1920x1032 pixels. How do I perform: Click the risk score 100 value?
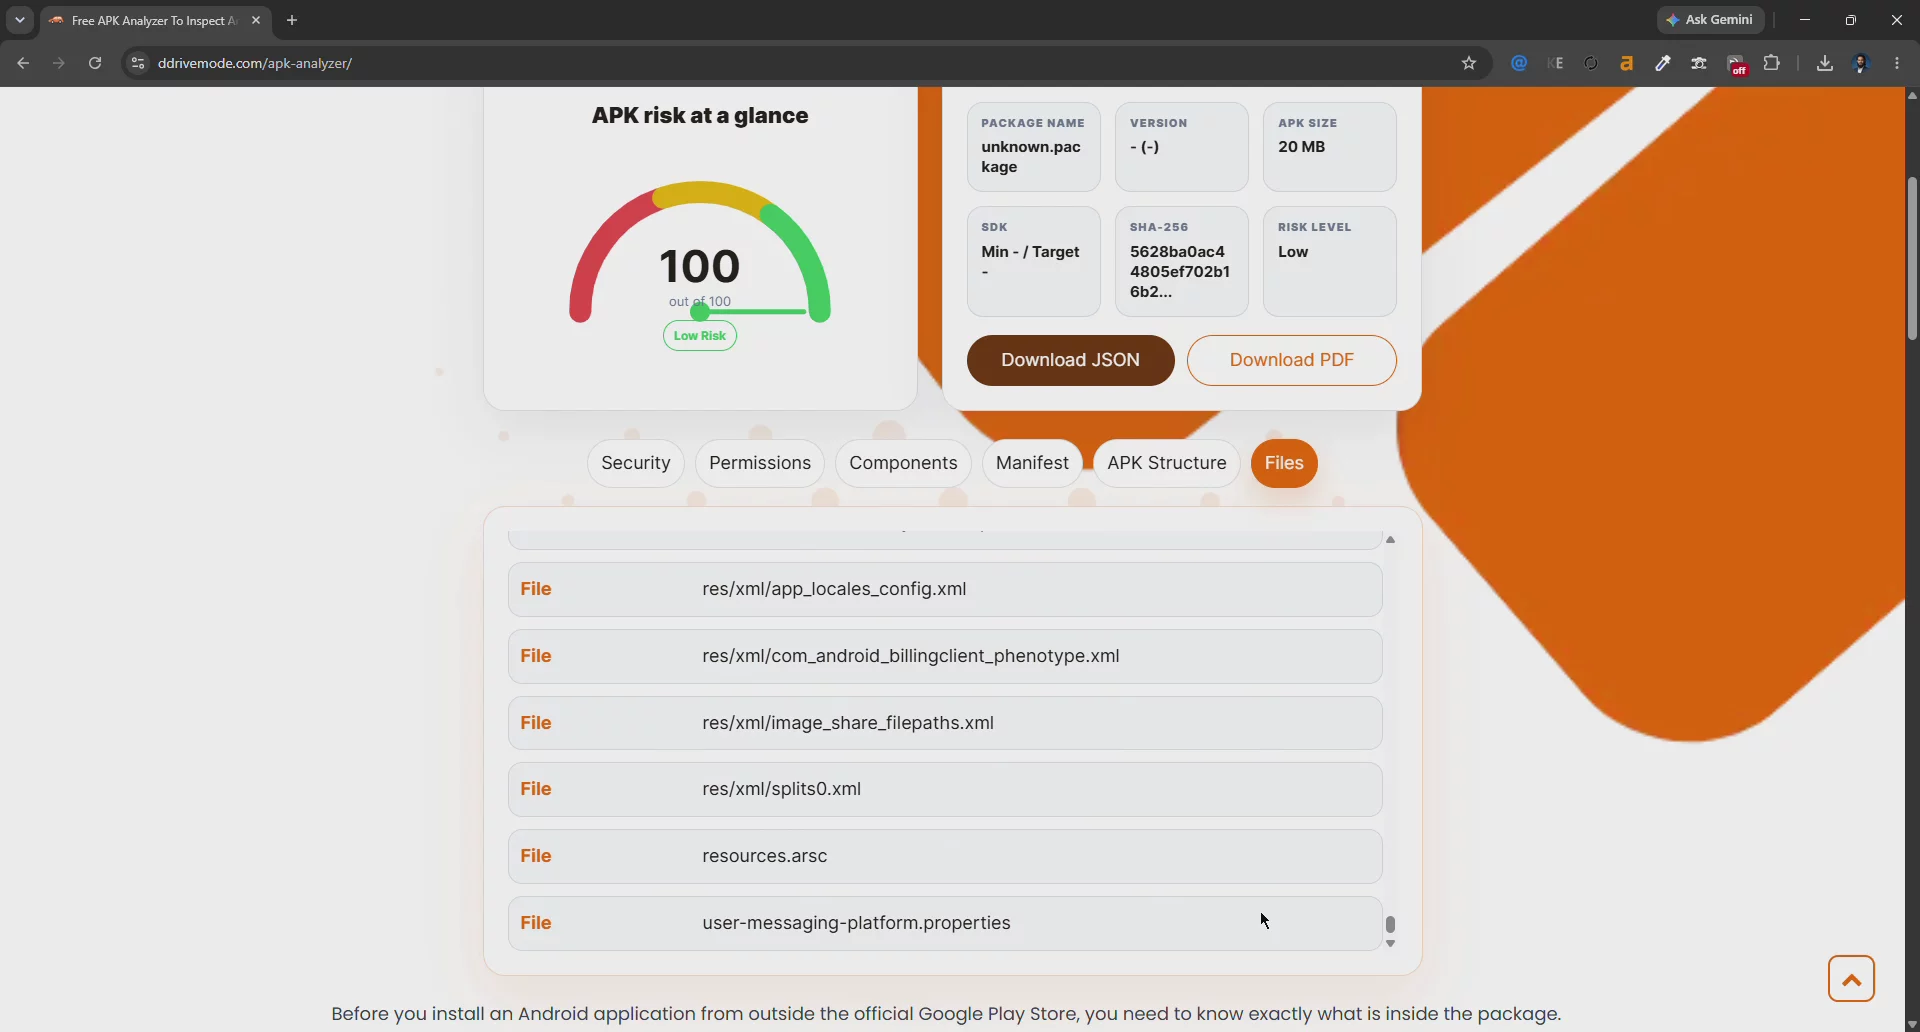point(700,267)
